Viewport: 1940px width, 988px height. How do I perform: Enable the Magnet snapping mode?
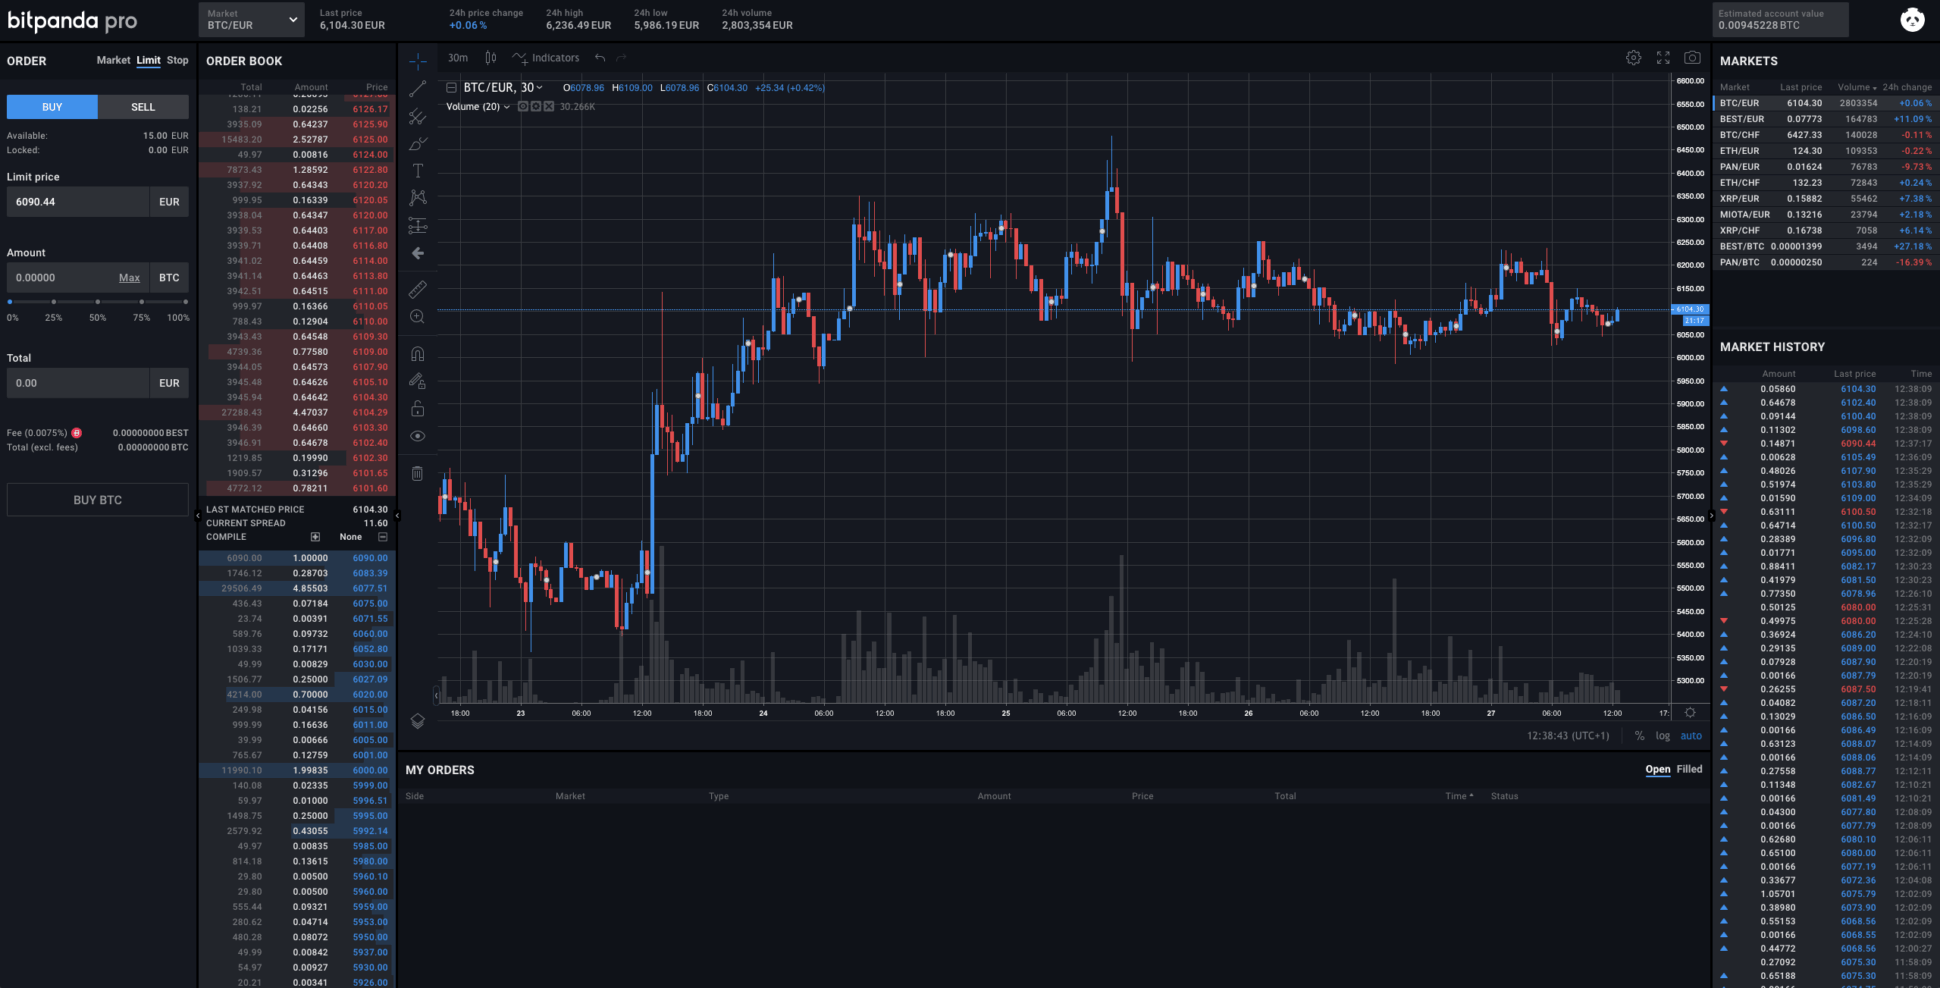click(x=418, y=352)
